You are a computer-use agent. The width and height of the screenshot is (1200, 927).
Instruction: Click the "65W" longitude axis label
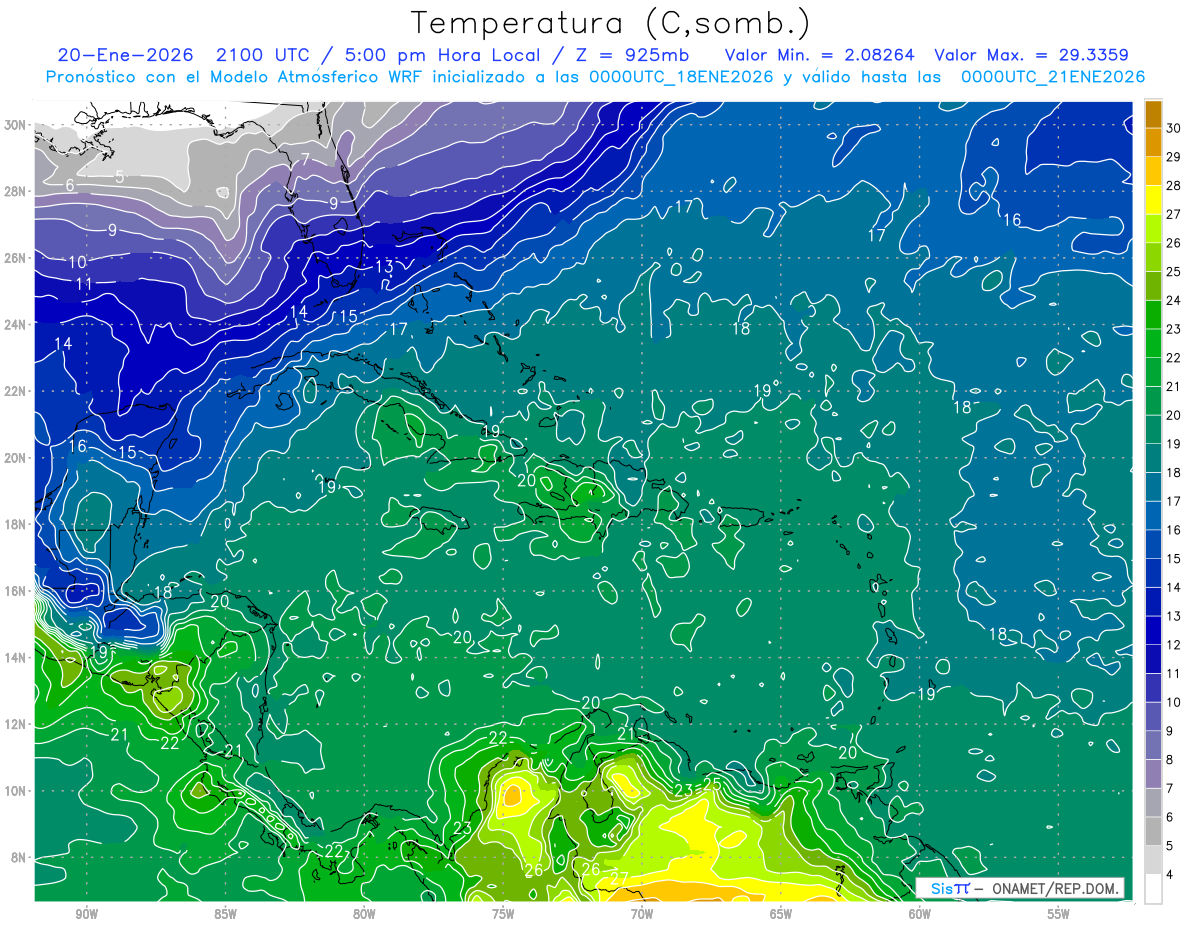tap(781, 914)
